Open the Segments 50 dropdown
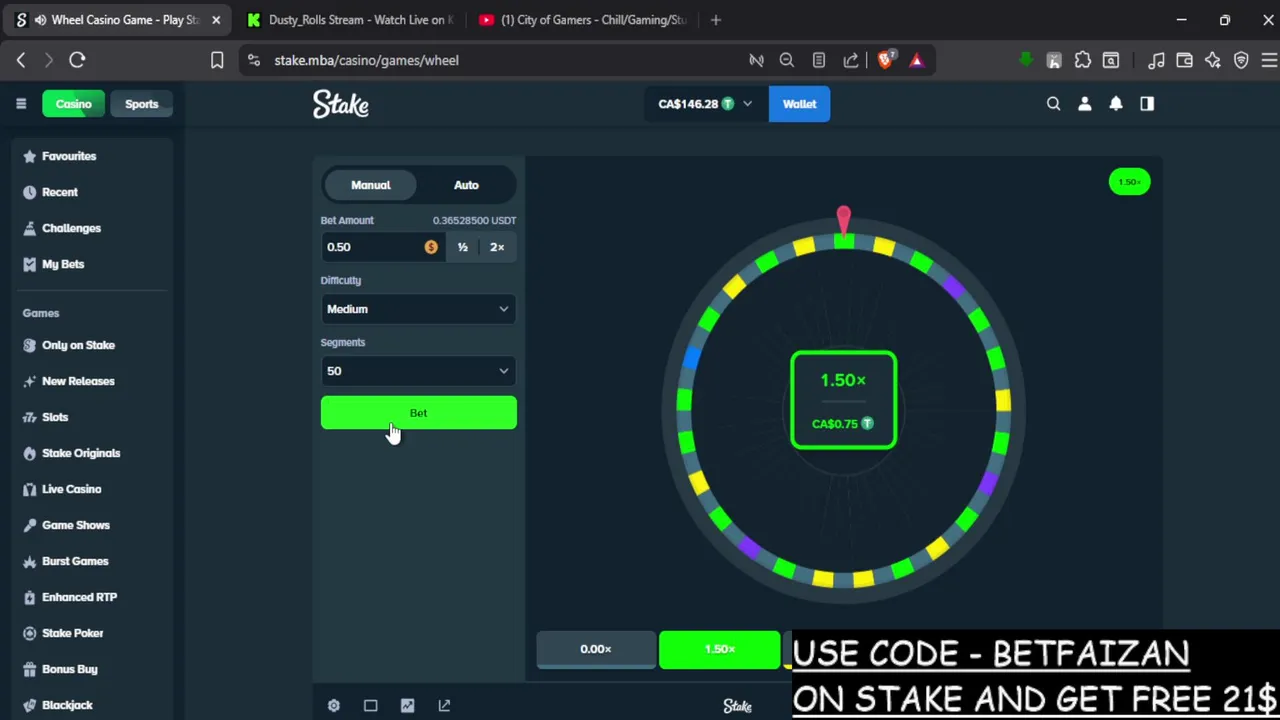This screenshot has width=1280, height=720. tap(418, 371)
